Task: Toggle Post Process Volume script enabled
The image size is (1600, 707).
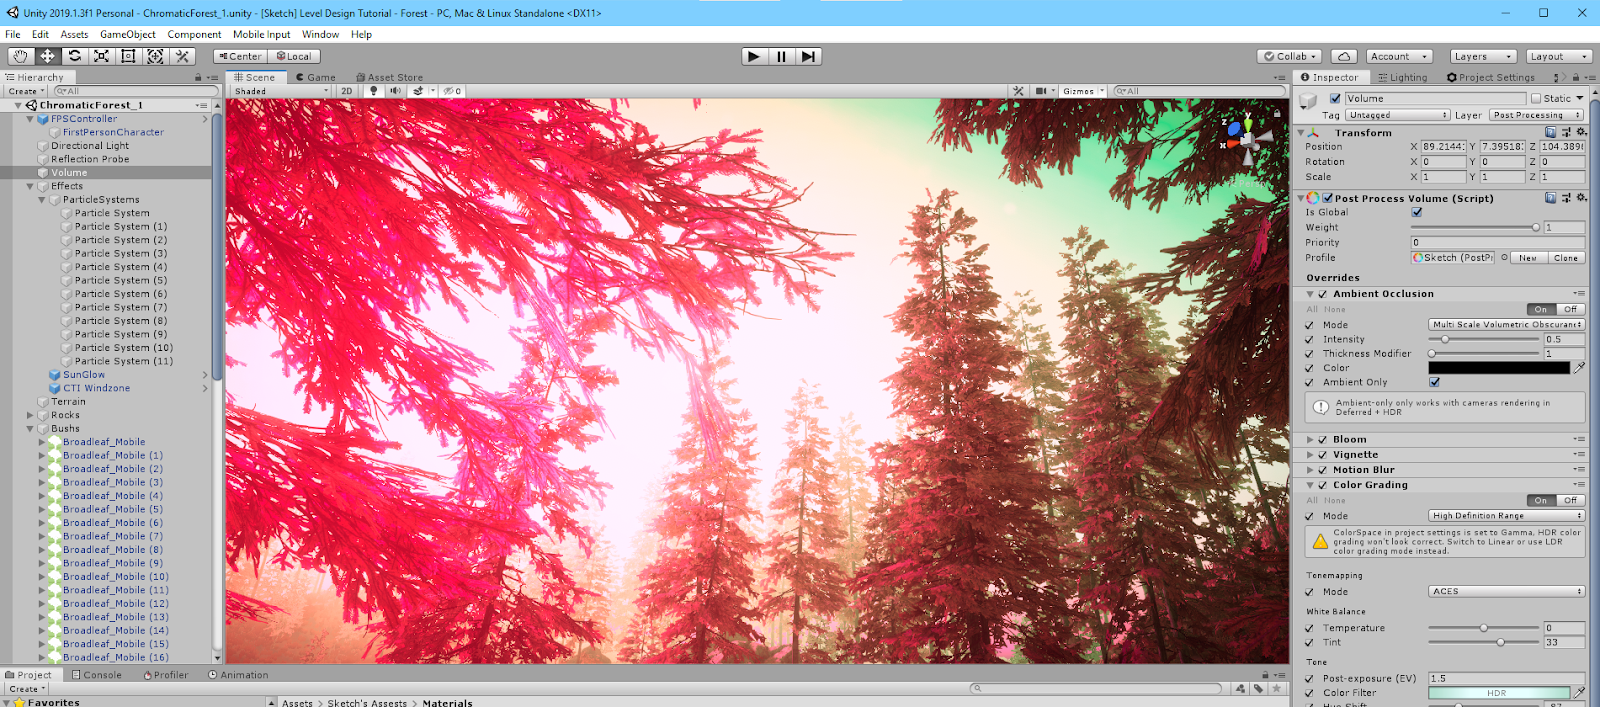Action: coord(1328,198)
